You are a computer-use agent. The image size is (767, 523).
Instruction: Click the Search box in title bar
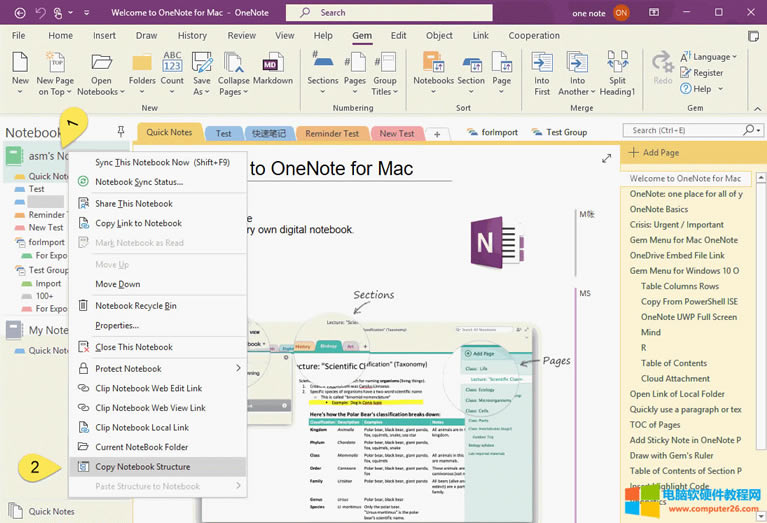pyautogui.click(x=393, y=12)
